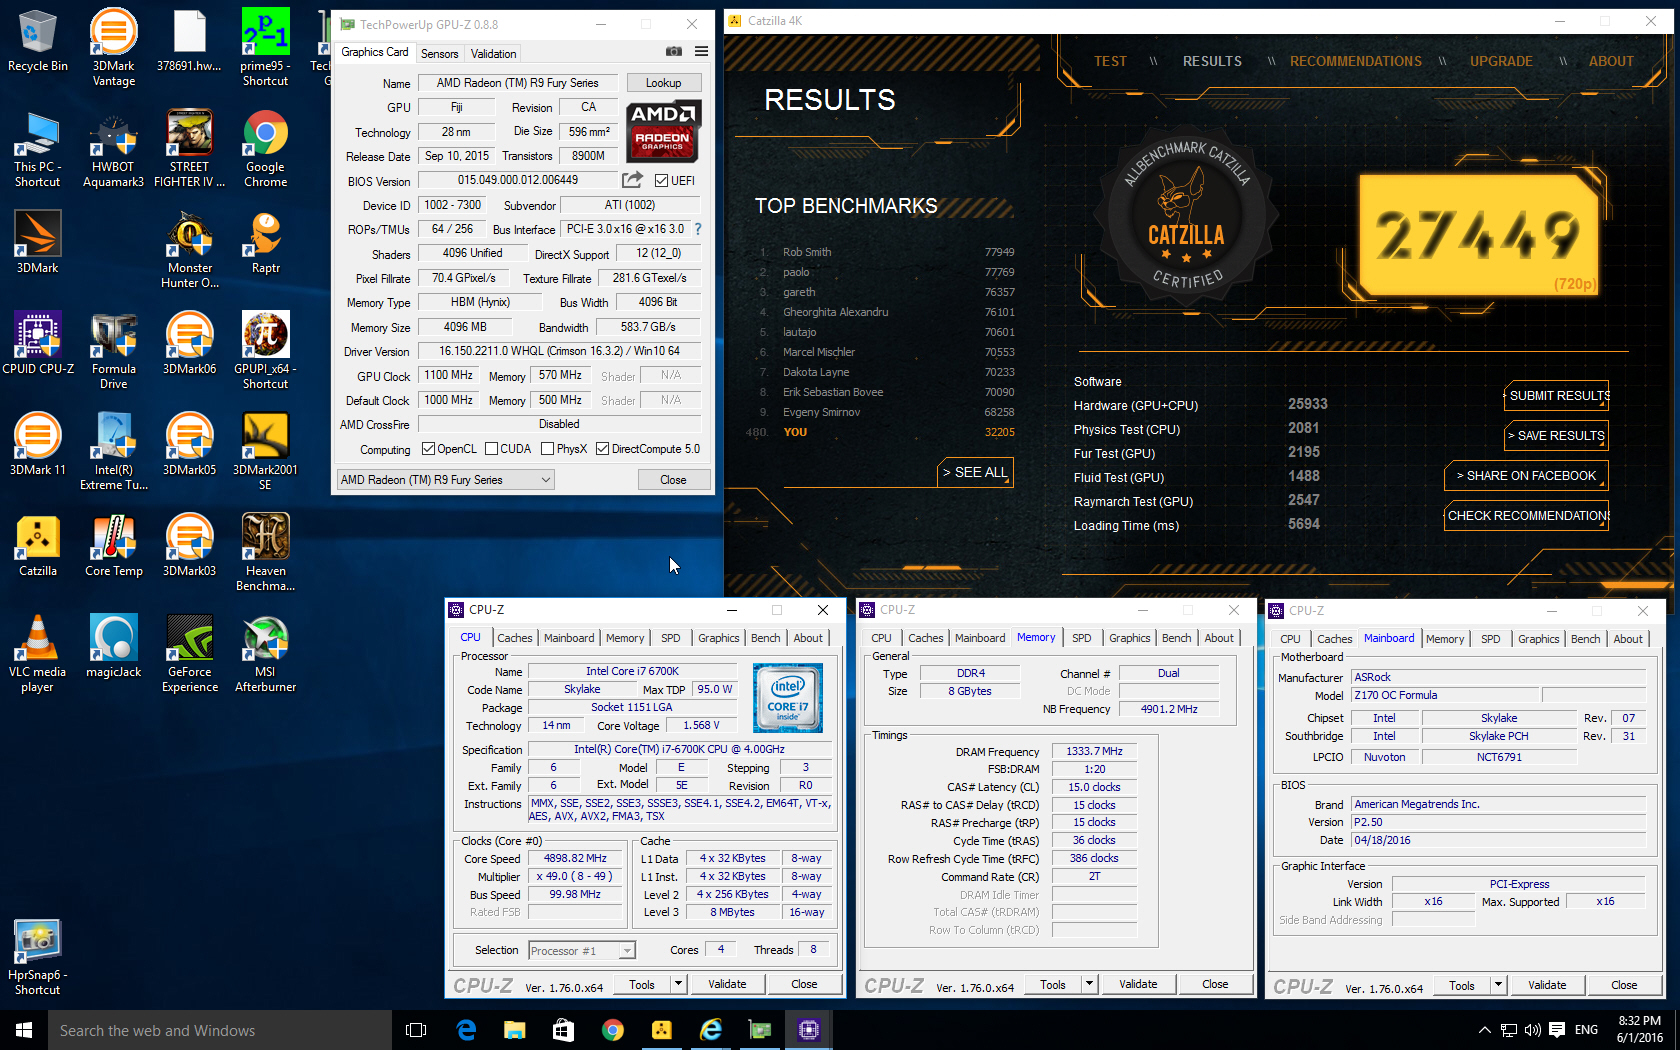1680x1050 pixels.
Task: Open the Raptr desktop icon
Action: tap(265, 241)
